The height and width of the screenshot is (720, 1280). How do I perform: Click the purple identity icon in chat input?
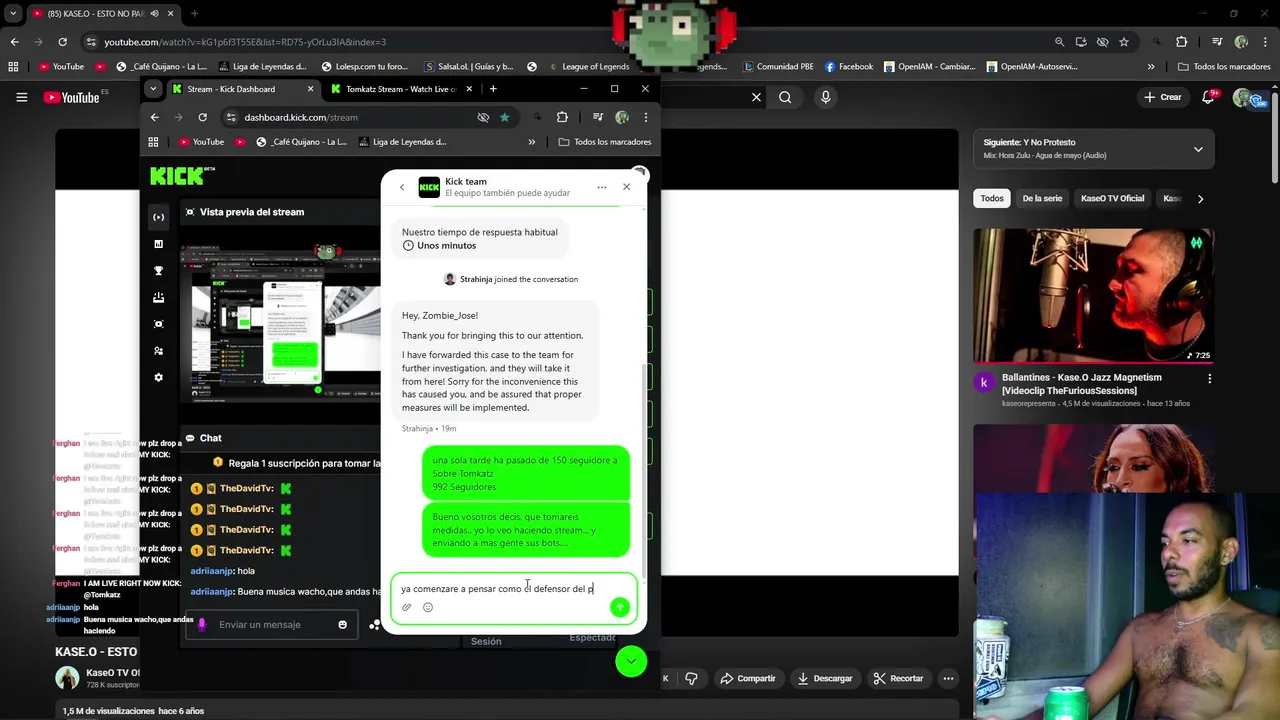point(201,625)
